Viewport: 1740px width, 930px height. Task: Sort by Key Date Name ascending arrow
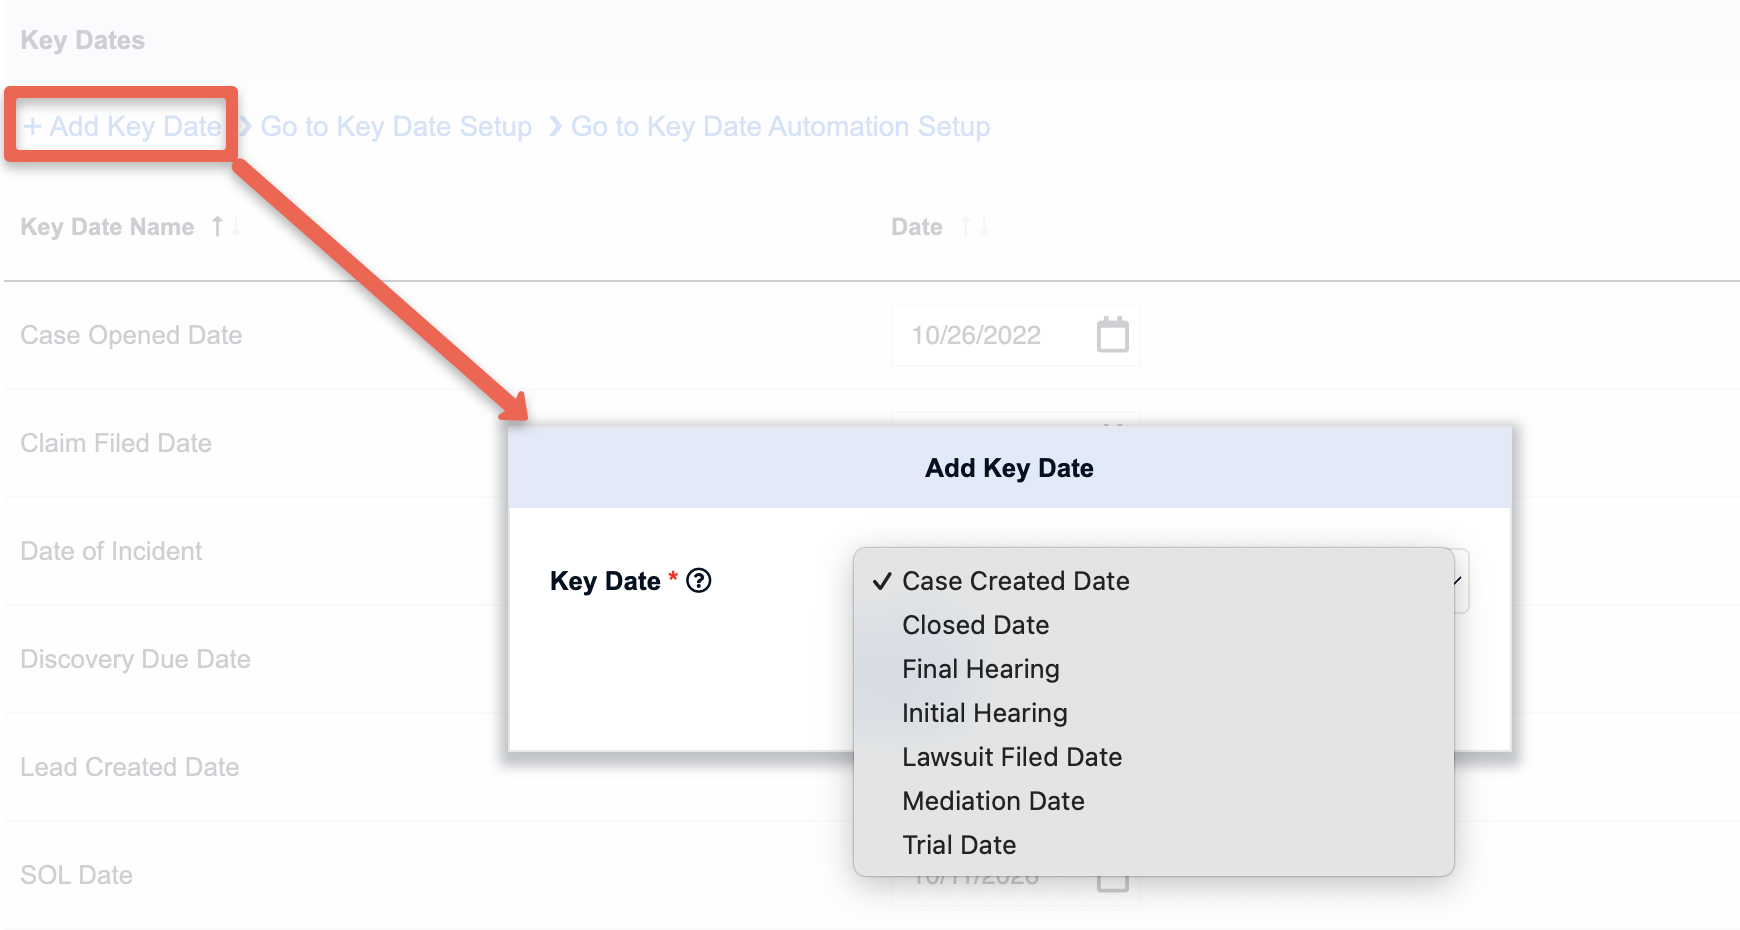(x=217, y=227)
